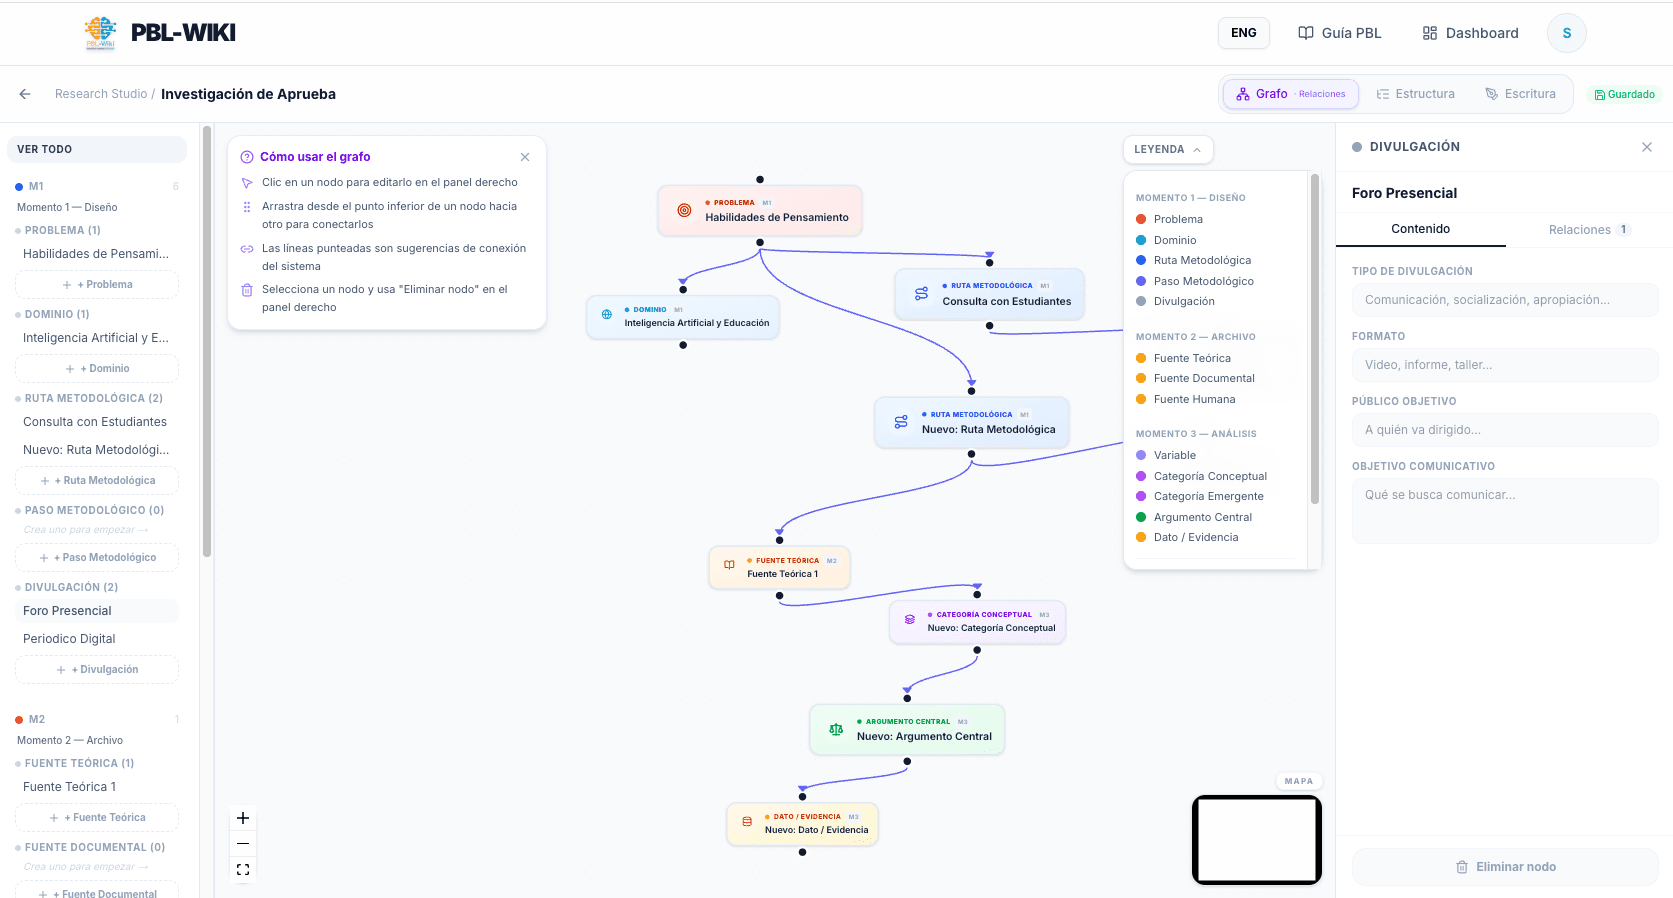The height and width of the screenshot is (898, 1673).
Task: Click the Tipo de divulgación field
Action: pos(1505,300)
